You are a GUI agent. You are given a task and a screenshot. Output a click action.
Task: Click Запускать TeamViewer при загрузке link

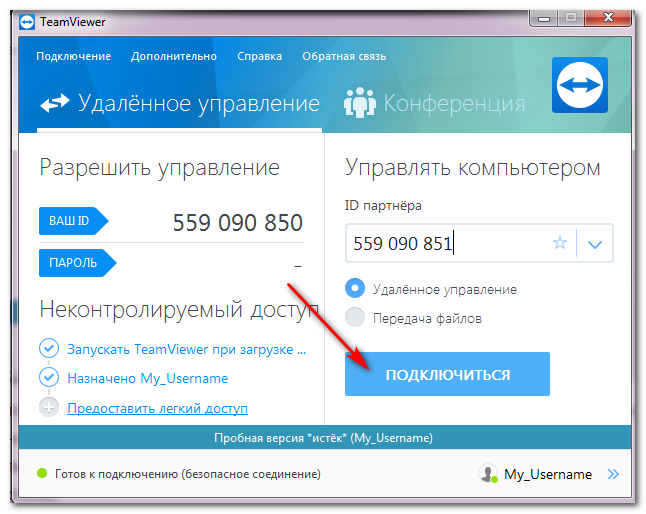pyautogui.click(x=187, y=349)
